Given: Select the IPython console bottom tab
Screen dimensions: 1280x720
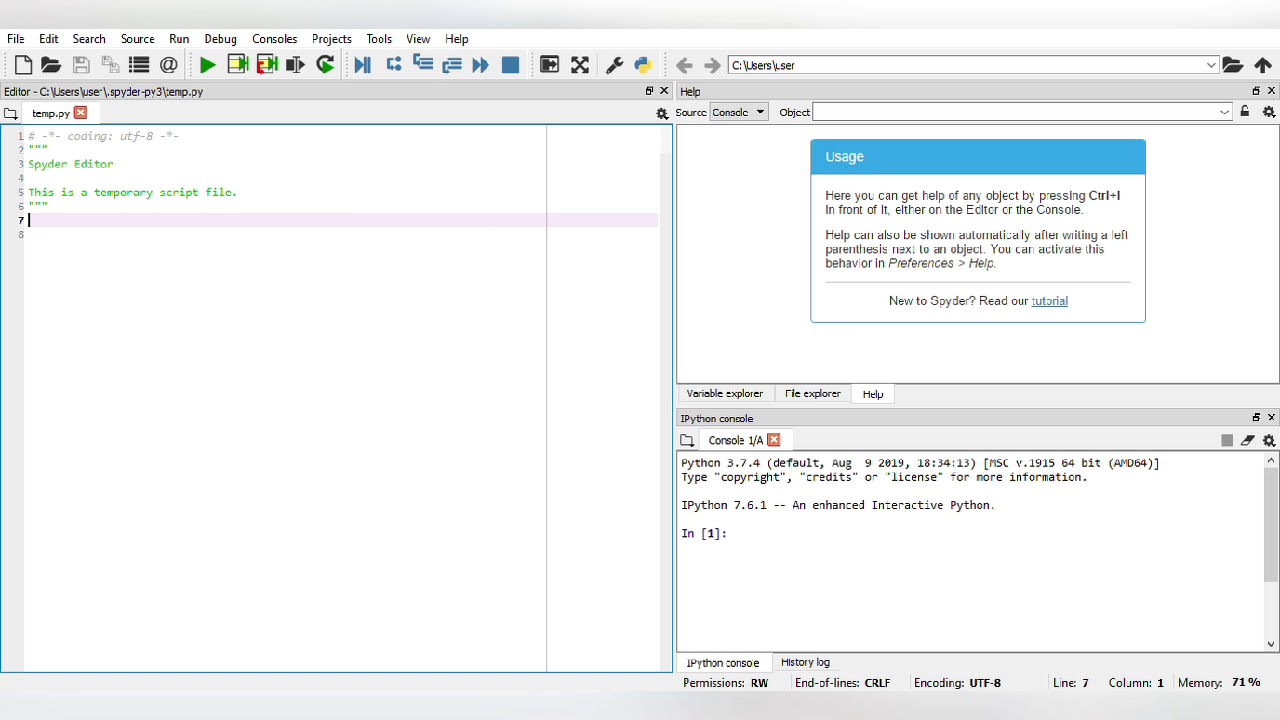Looking at the screenshot, I should [x=723, y=663].
